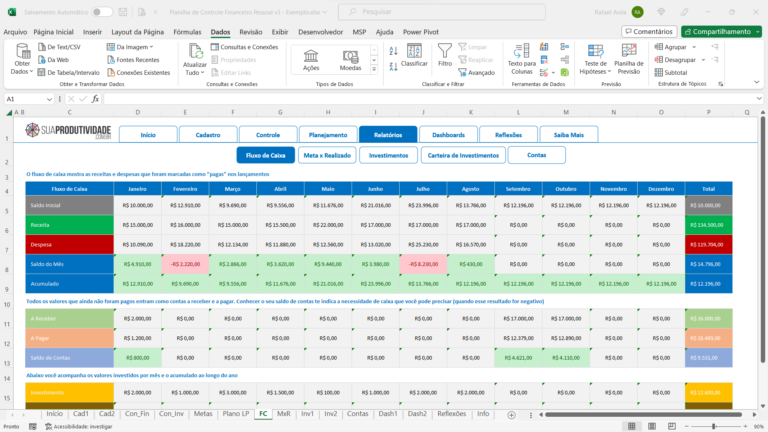The height and width of the screenshot is (432, 768).
Task: Open the Fórmulas ribbon tab
Action: pyautogui.click(x=187, y=32)
